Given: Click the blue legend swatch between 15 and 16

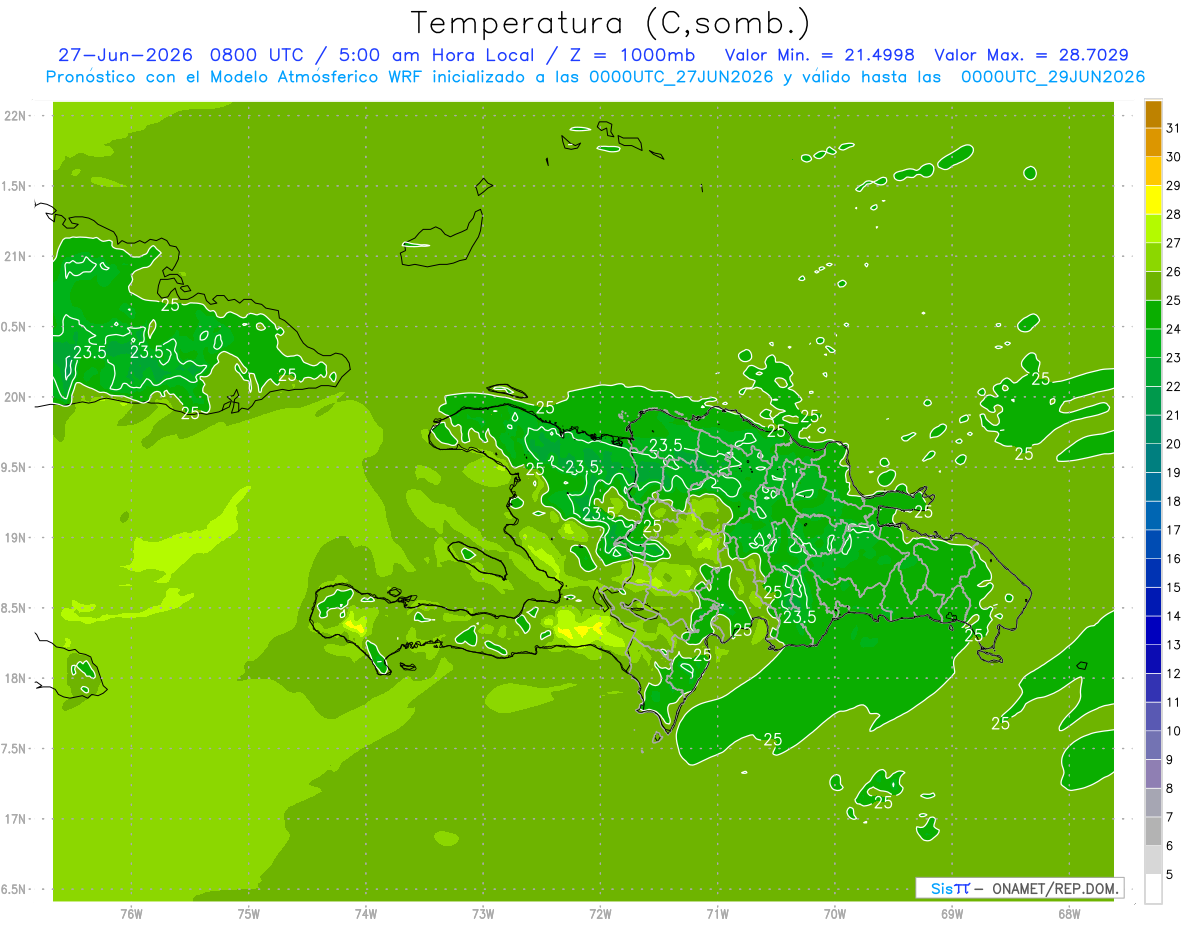Looking at the screenshot, I should click(x=1153, y=573).
